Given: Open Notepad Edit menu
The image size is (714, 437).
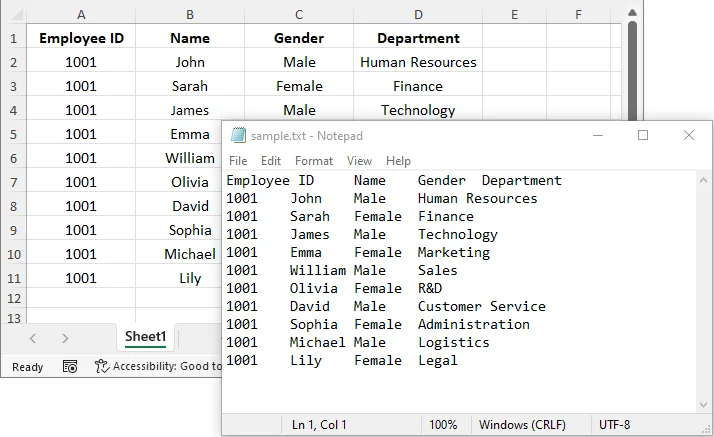Looking at the screenshot, I should tap(271, 161).
